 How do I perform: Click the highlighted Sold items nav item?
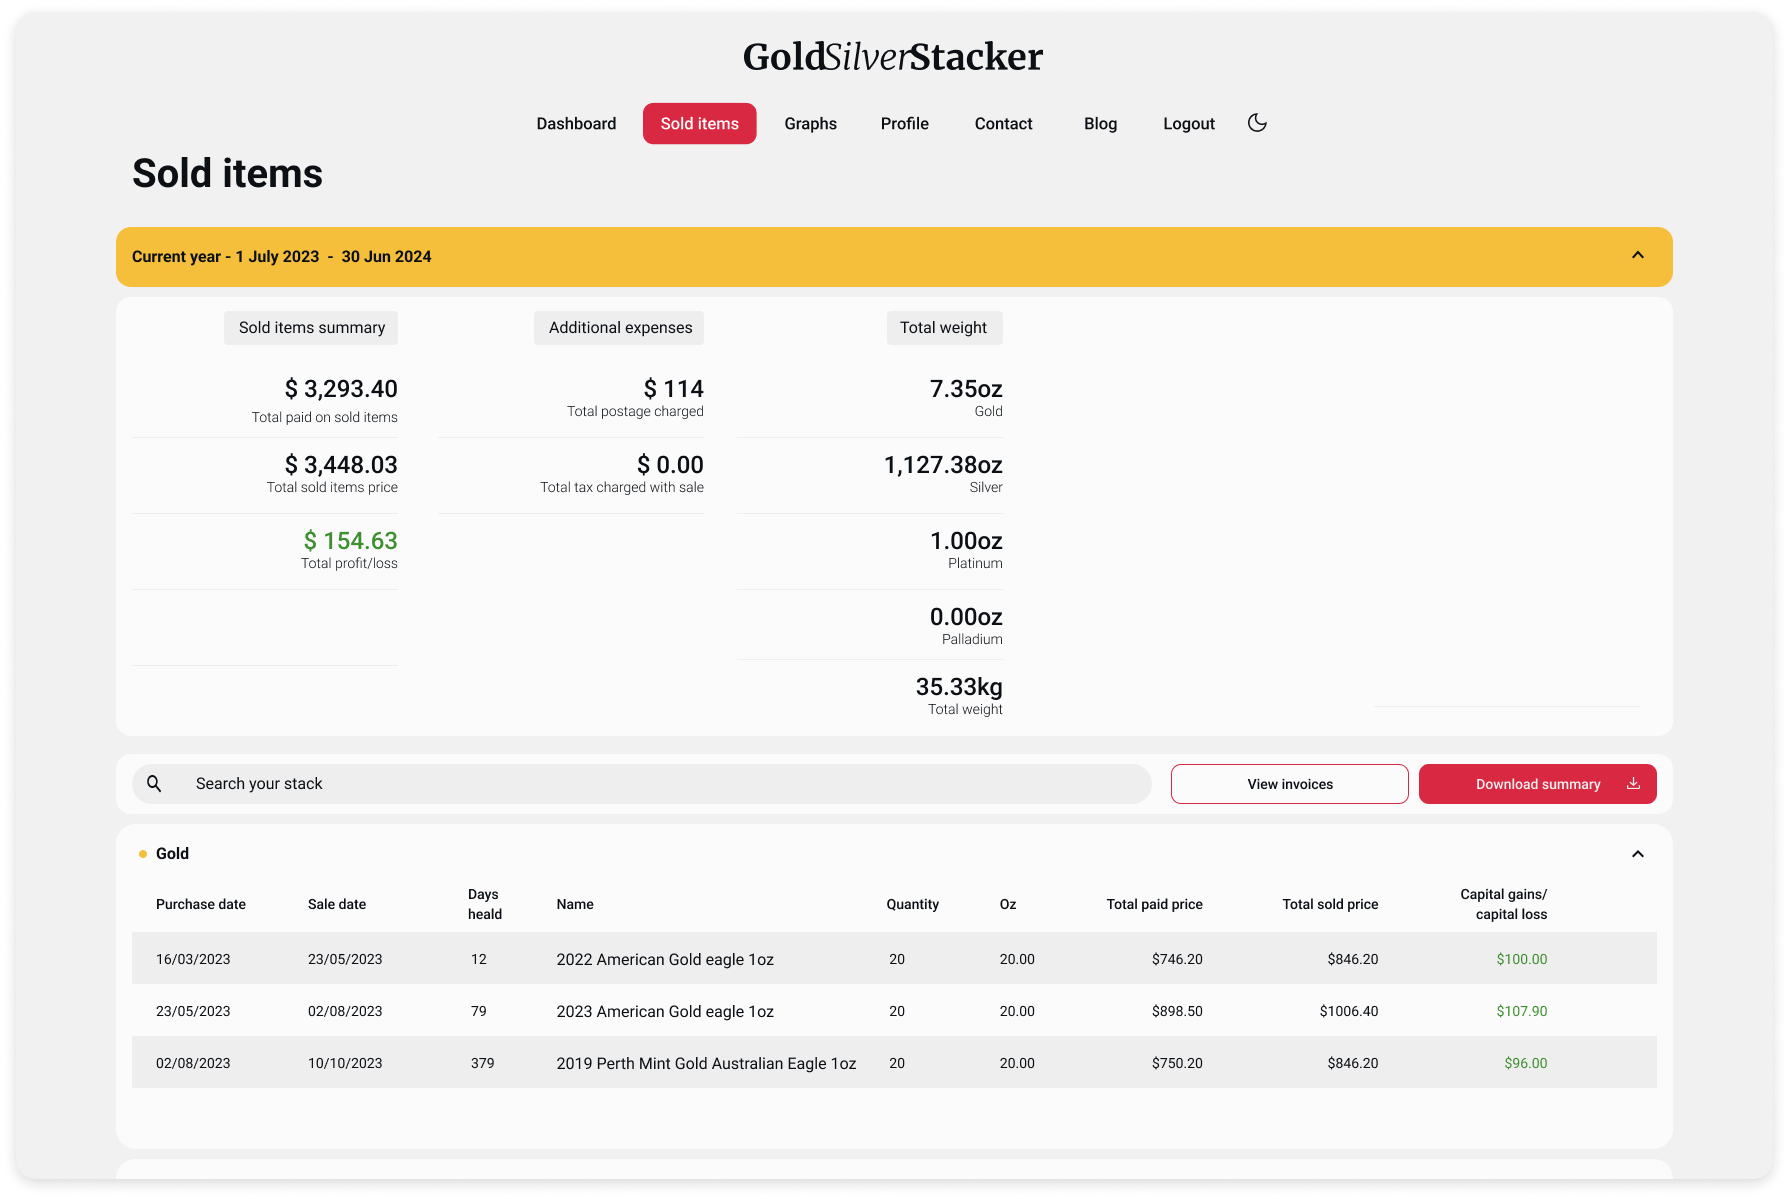click(699, 123)
